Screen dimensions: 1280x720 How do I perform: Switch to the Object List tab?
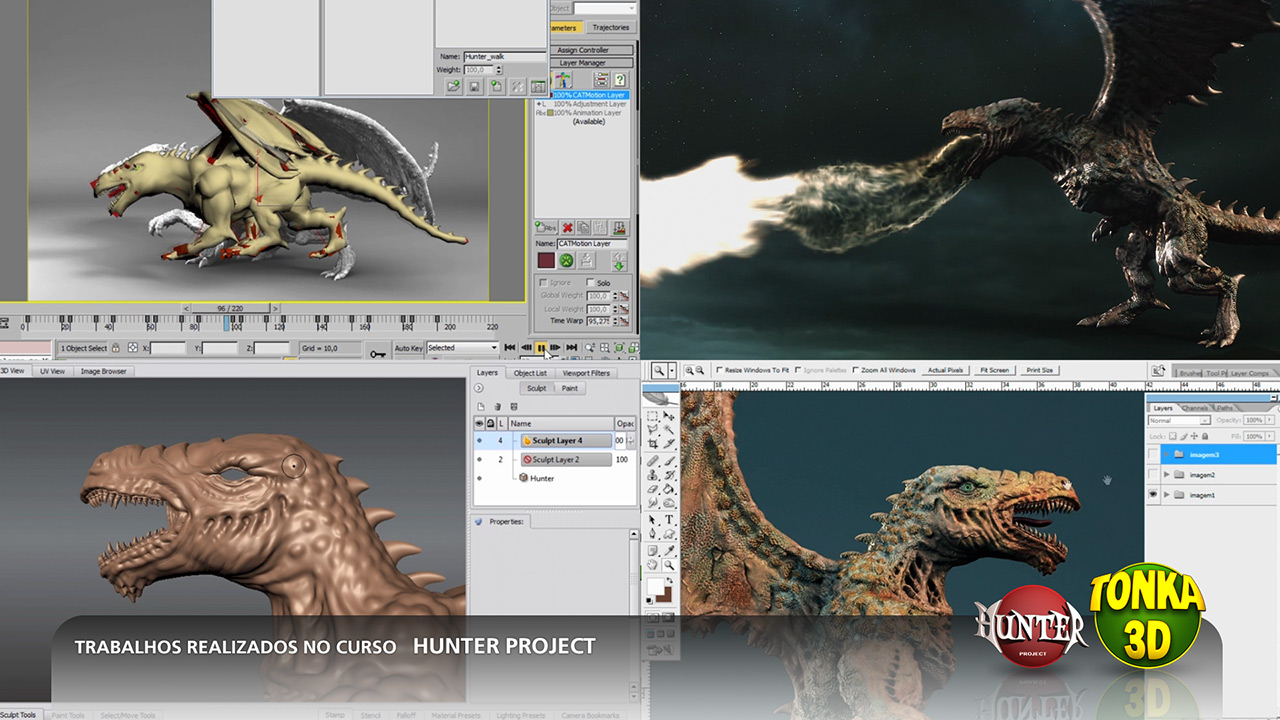click(x=530, y=373)
